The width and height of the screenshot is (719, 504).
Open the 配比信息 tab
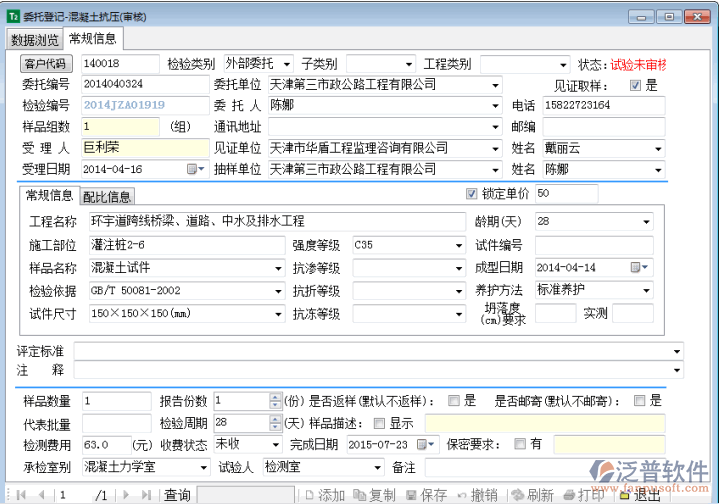pos(106,196)
